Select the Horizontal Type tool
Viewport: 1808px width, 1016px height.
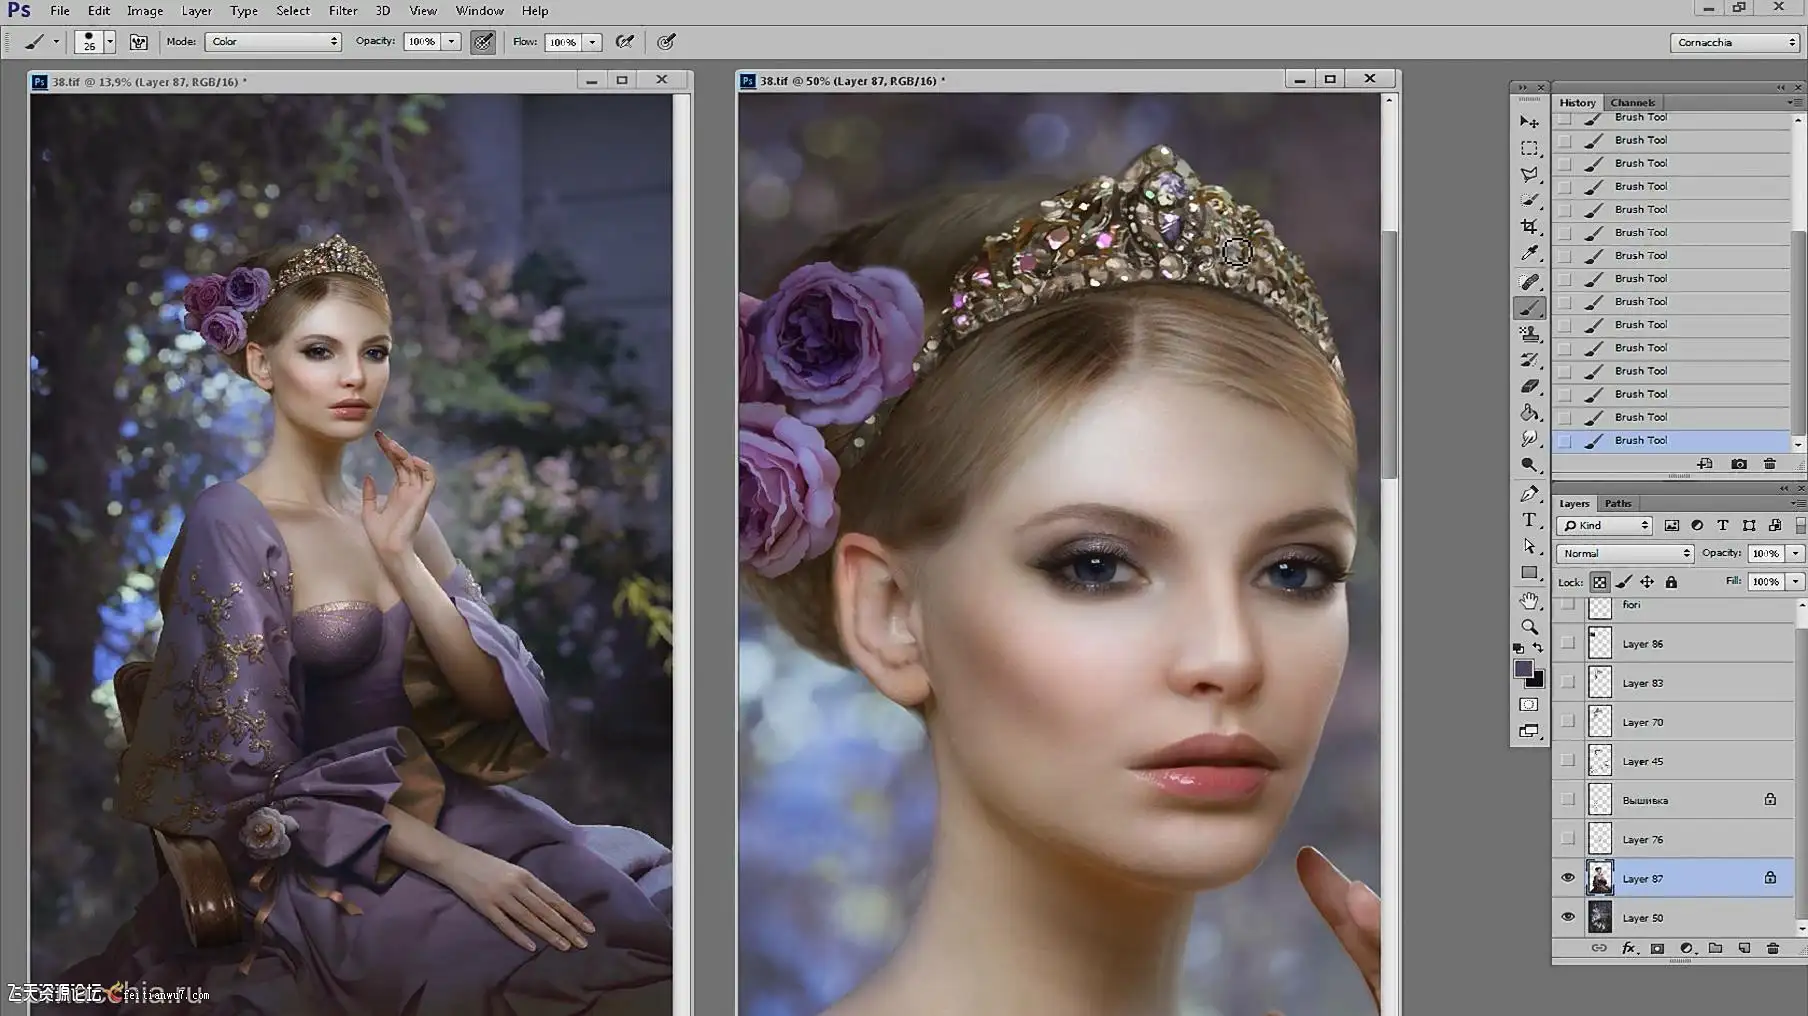click(x=1529, y=520)
